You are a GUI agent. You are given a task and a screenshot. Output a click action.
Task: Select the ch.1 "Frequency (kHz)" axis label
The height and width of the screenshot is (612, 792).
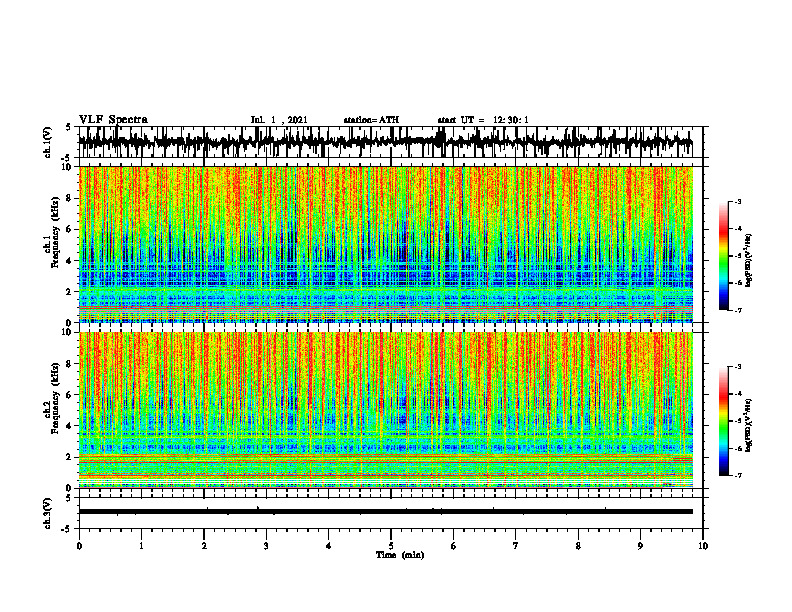[55, 233]
